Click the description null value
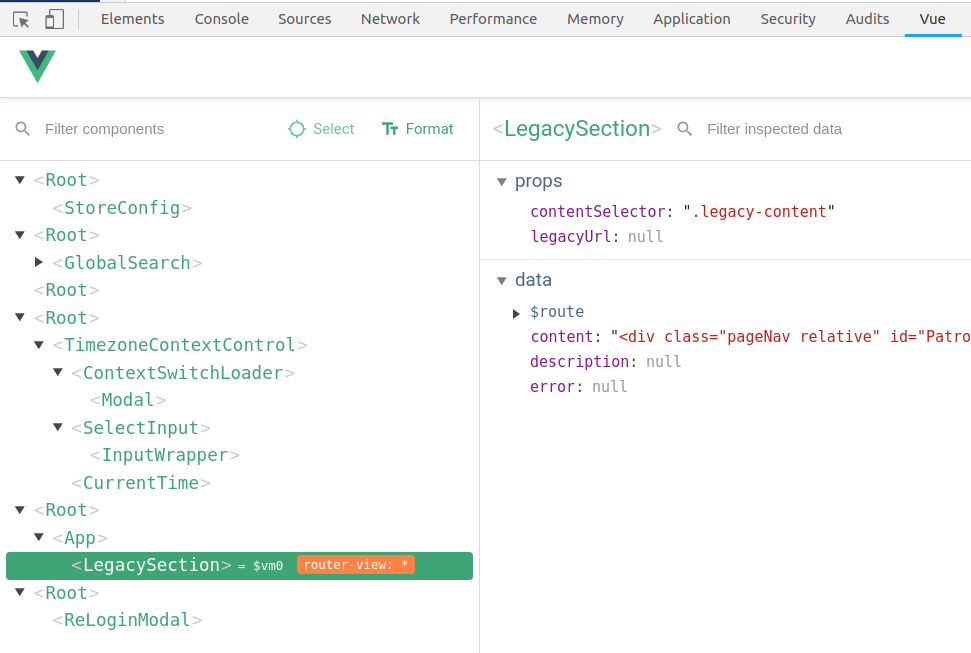Viewport: 971px width, 653px height. (x=663, y=361)
